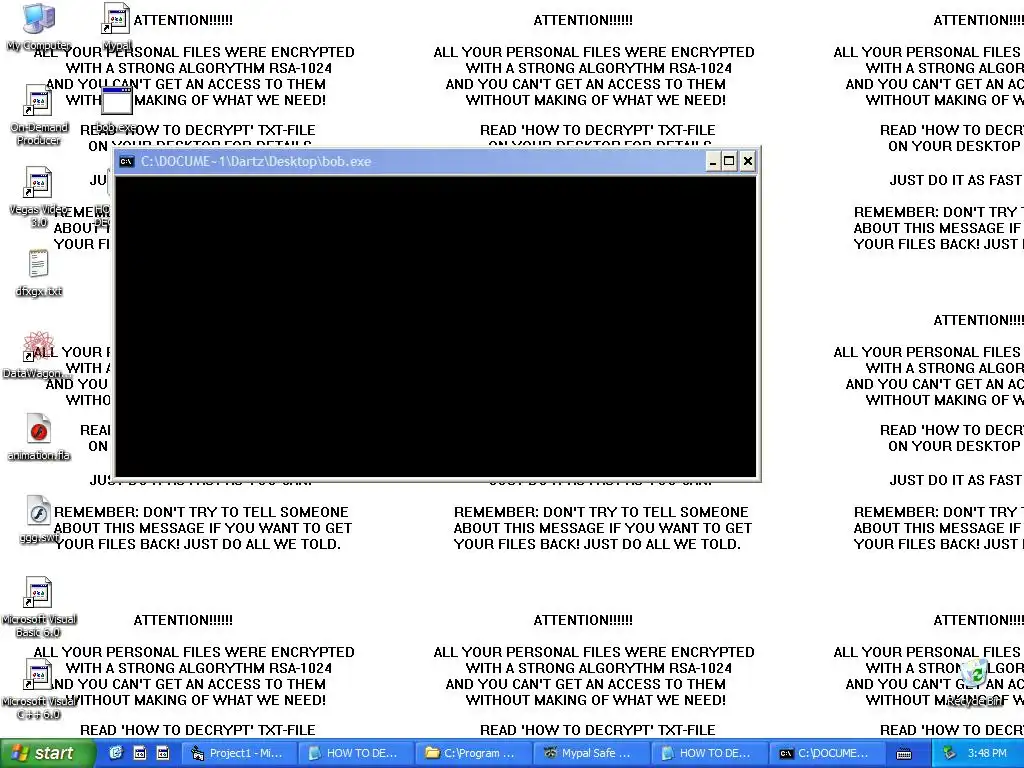This screenshot has height=768, width=1024.
Task: Click the bob.exe console title bar
Action: tap(418, 161)
